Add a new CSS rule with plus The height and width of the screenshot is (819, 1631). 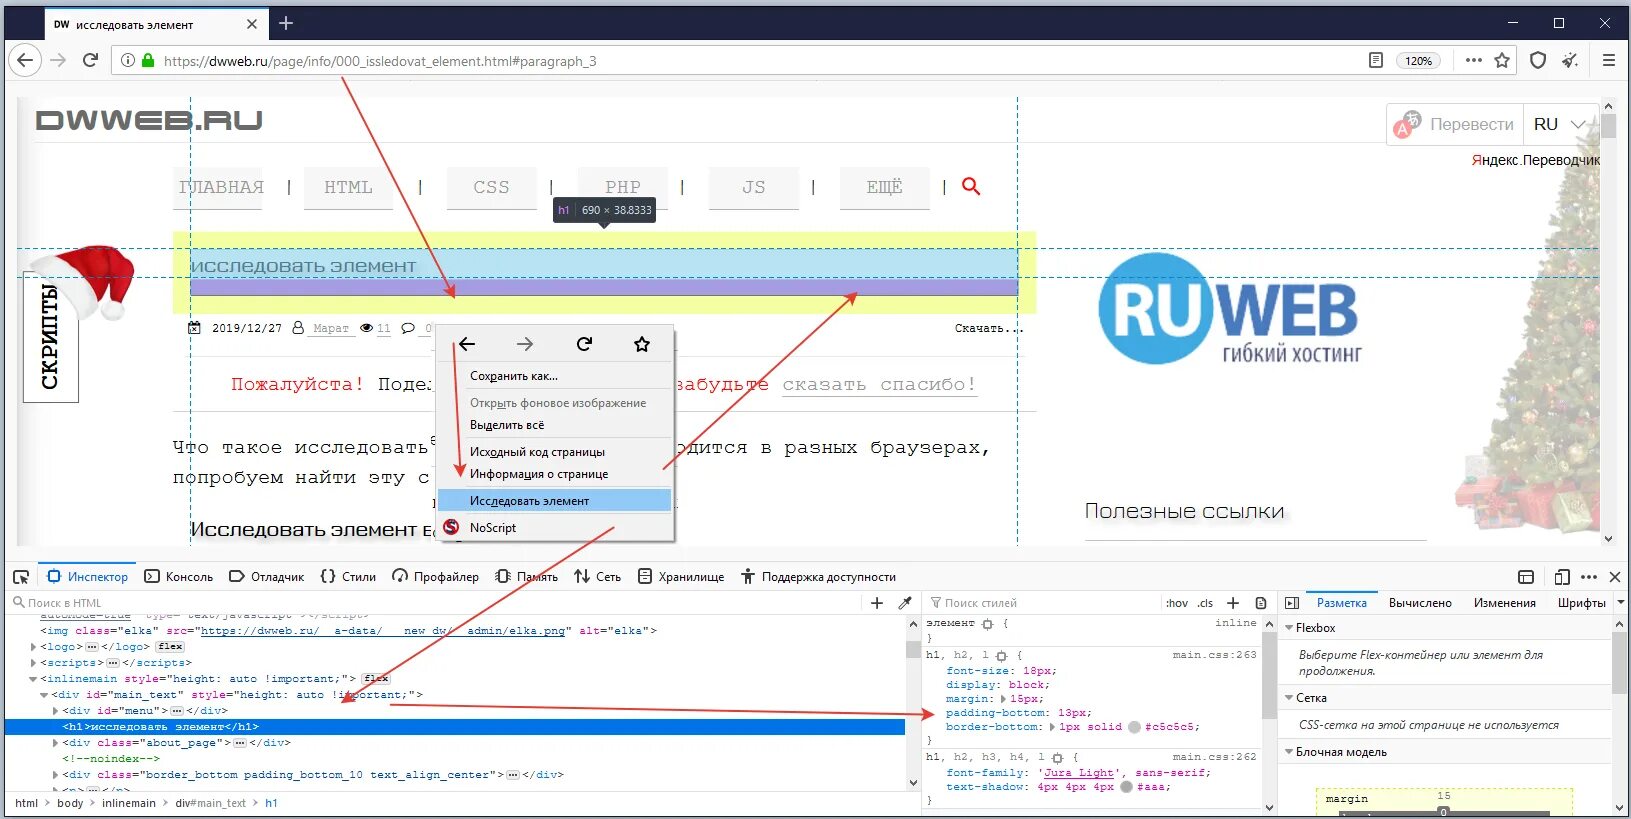click(1233, 603)
